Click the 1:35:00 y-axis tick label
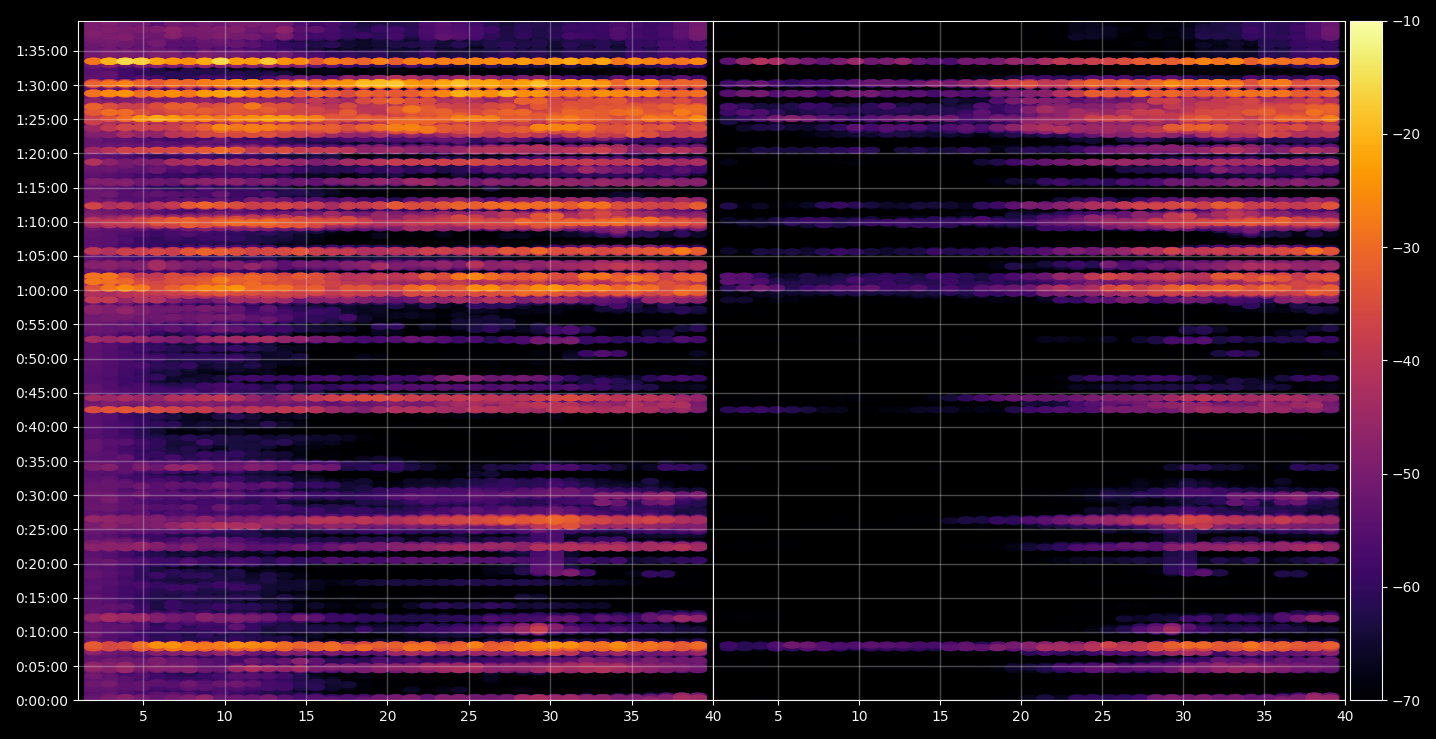The height and width of the screenshot is (739, 1436). point(44,51)
